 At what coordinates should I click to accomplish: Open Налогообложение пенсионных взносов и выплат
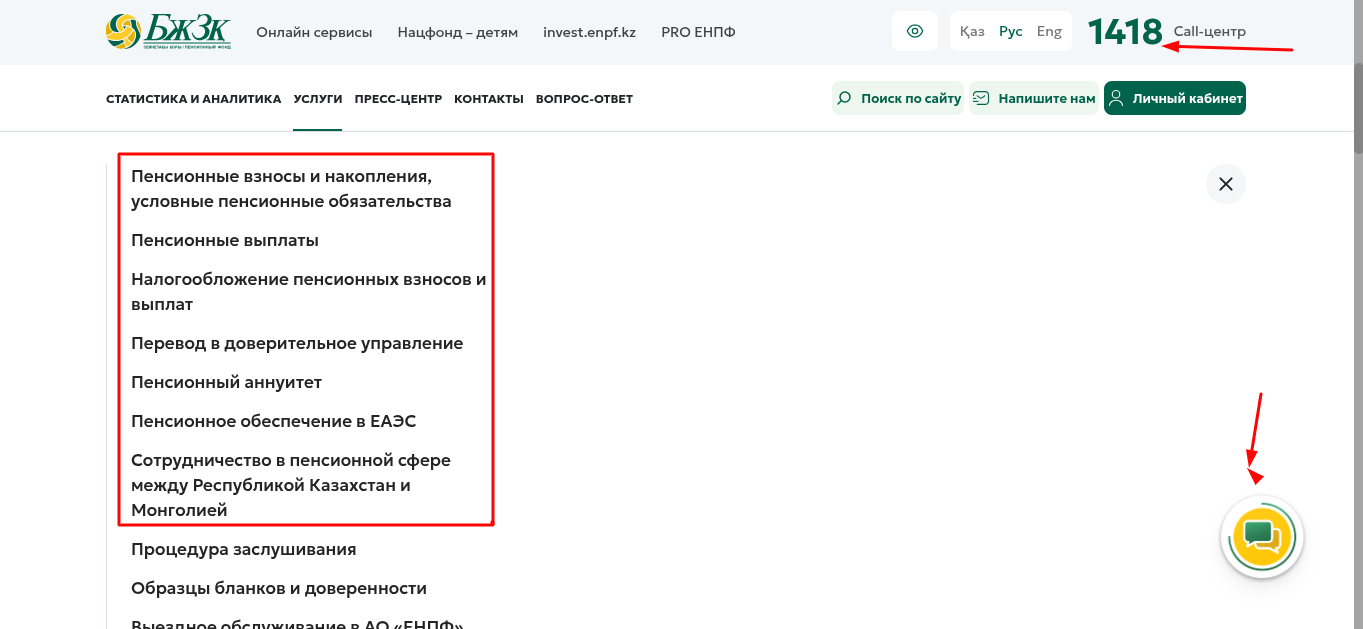point(309,292)
